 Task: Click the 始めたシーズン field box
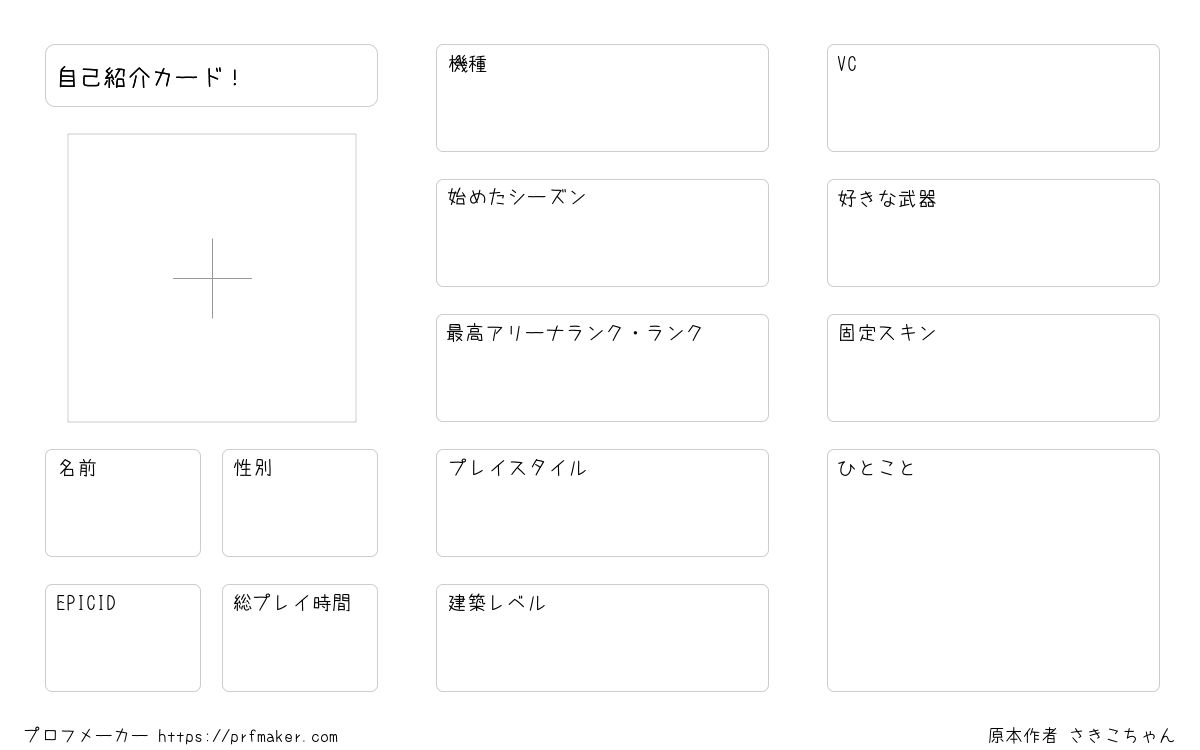click(602, 233)
